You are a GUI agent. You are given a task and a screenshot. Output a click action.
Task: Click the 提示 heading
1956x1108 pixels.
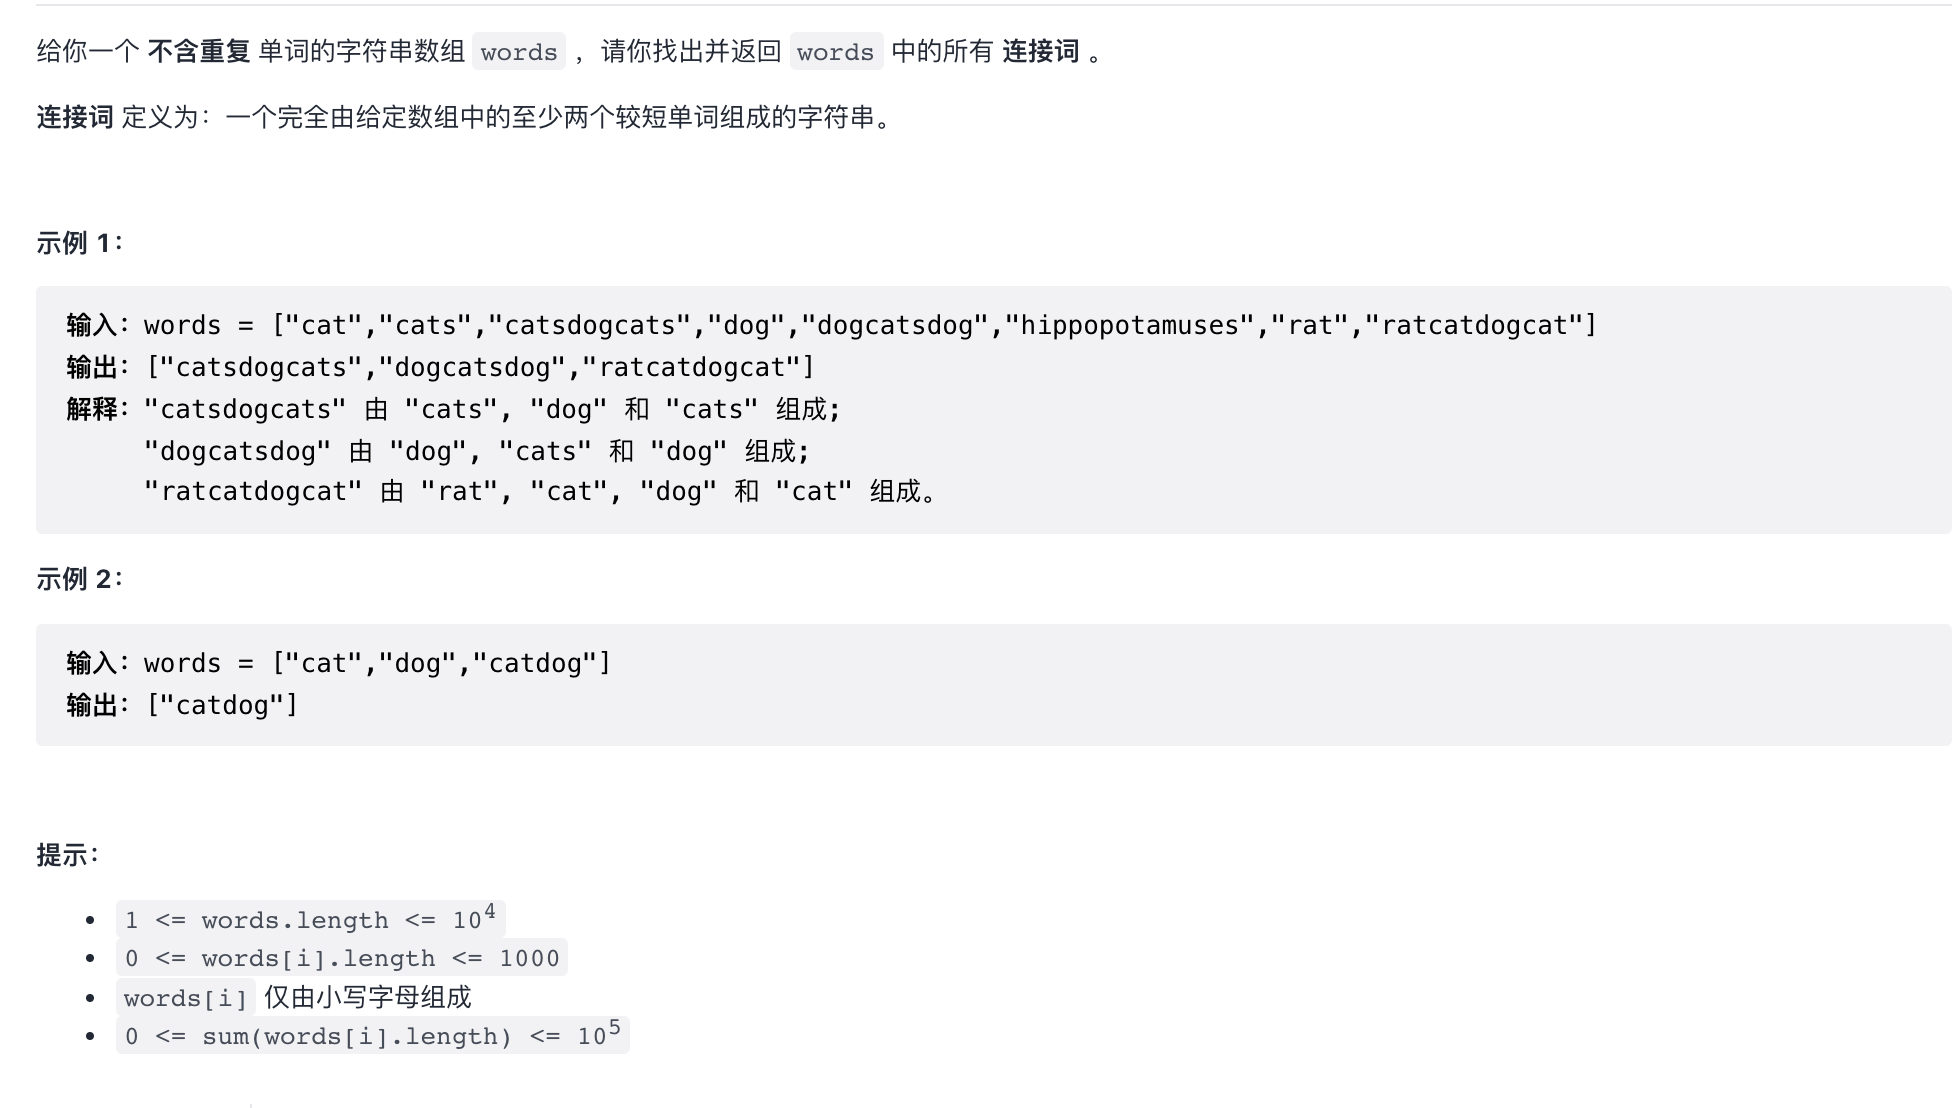click(x=68, y=855)
